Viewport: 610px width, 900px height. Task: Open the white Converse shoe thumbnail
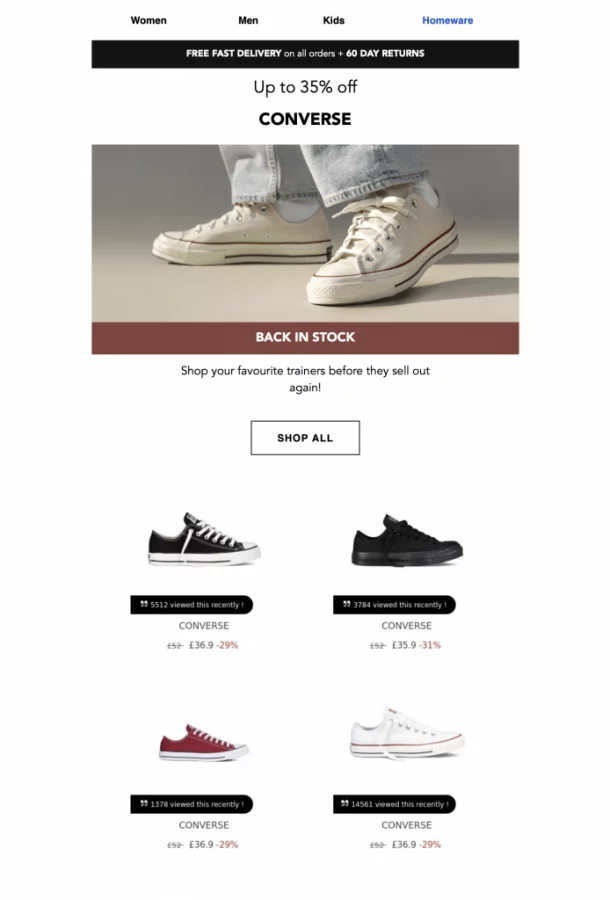[407, 733]
